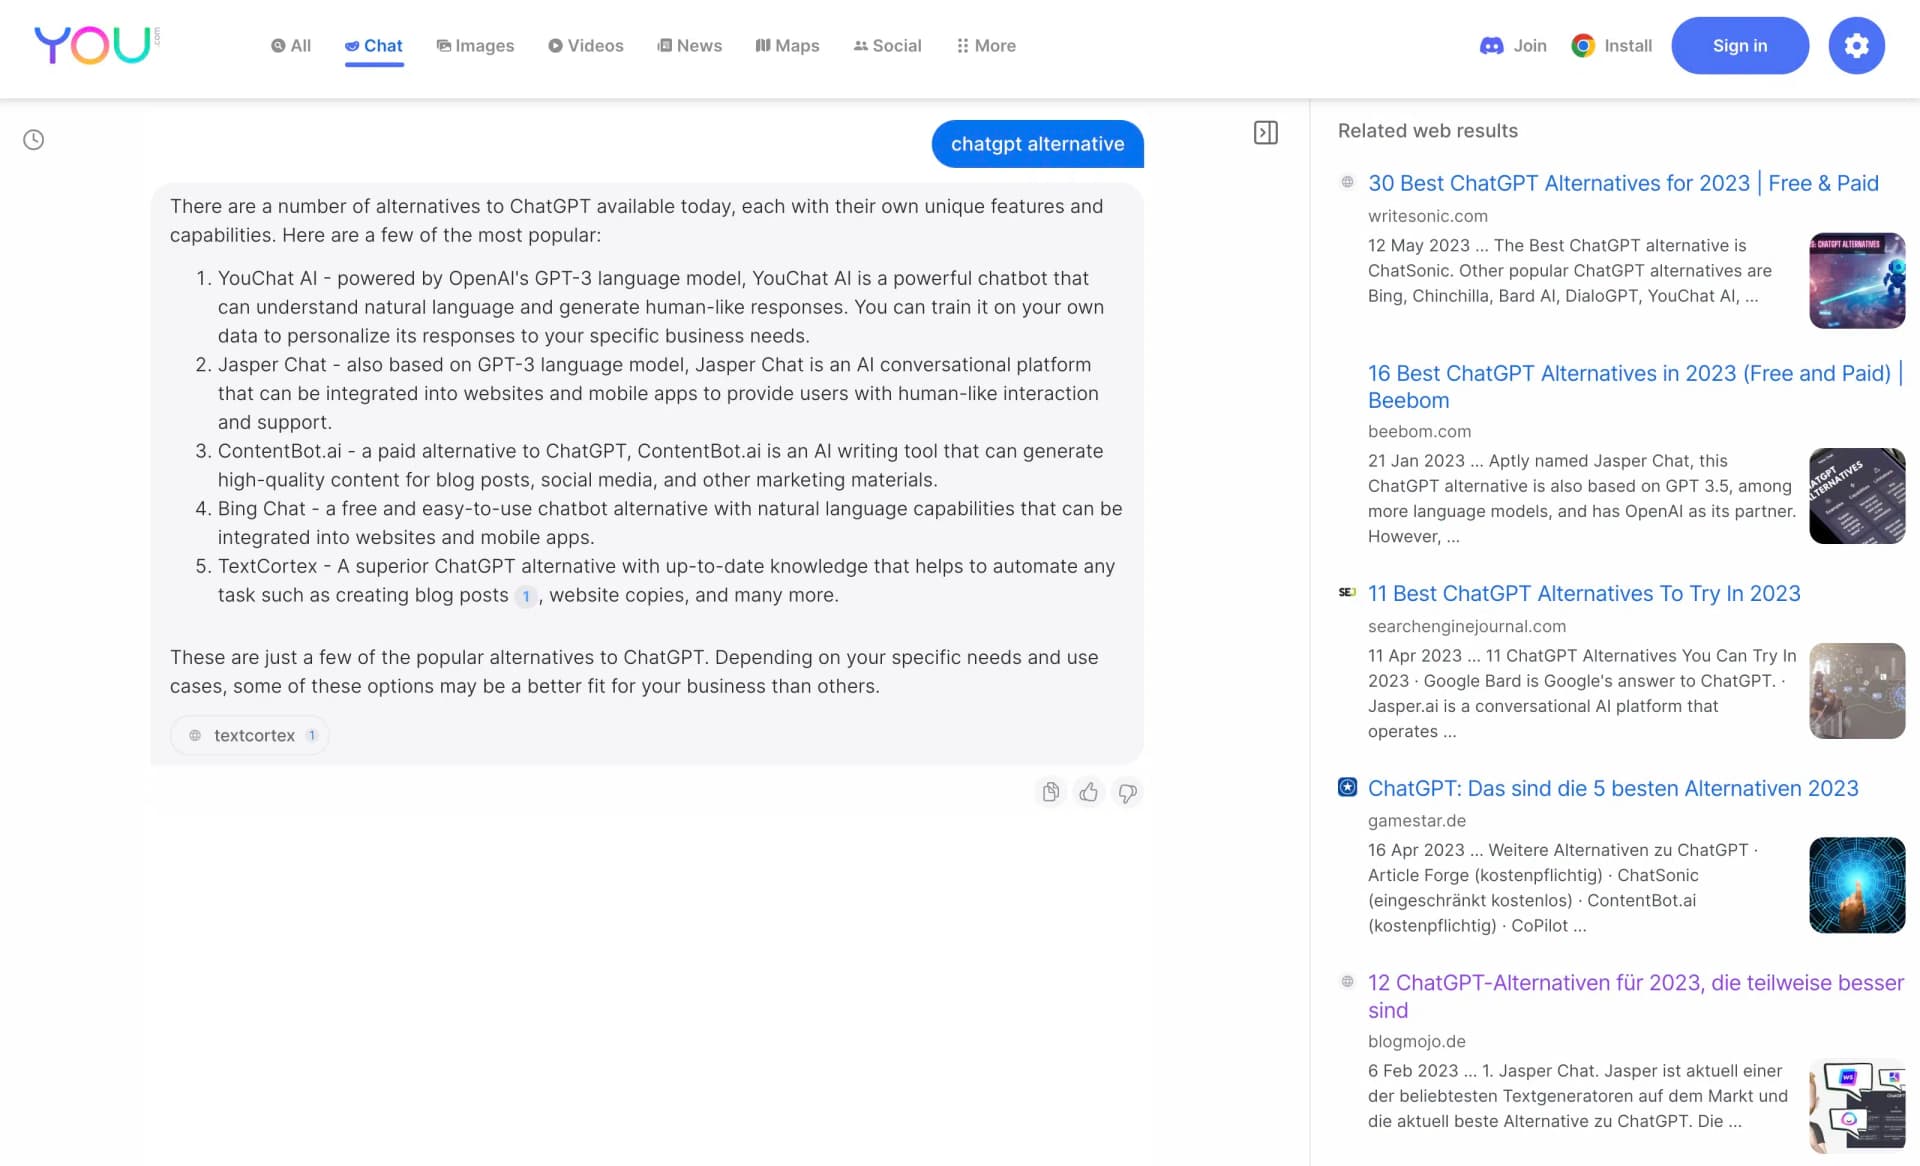
Task: Copy the AI response
Action: click(1051, 792)
